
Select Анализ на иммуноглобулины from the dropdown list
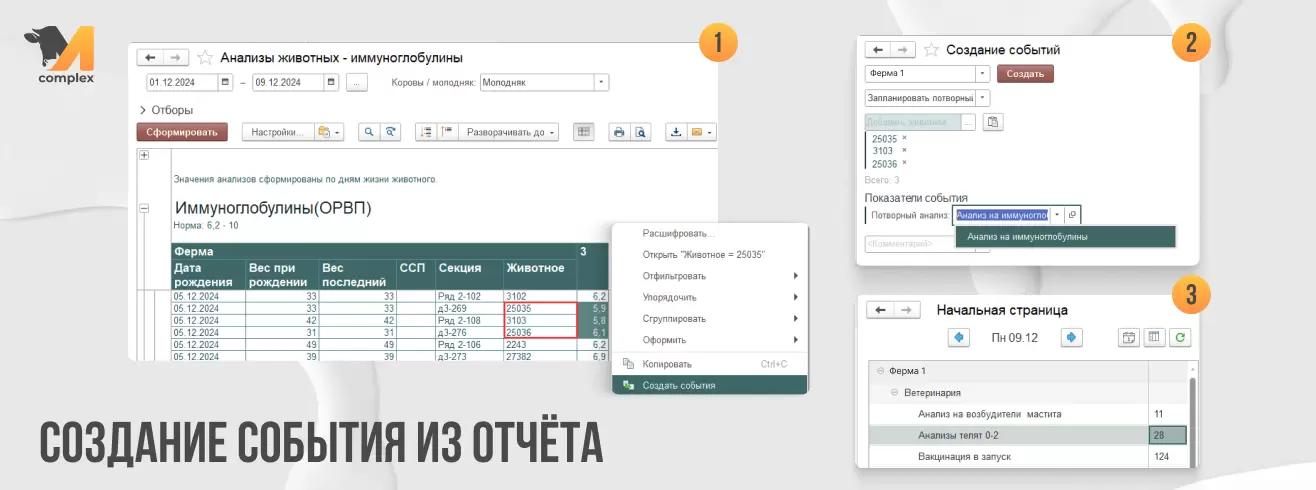pyautogui.click(x=1065, y=237)
